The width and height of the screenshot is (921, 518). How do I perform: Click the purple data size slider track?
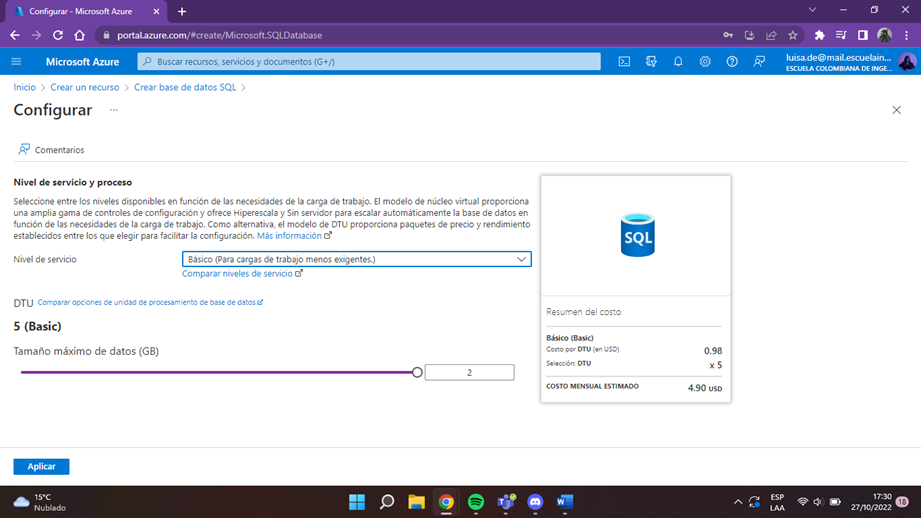216,372
